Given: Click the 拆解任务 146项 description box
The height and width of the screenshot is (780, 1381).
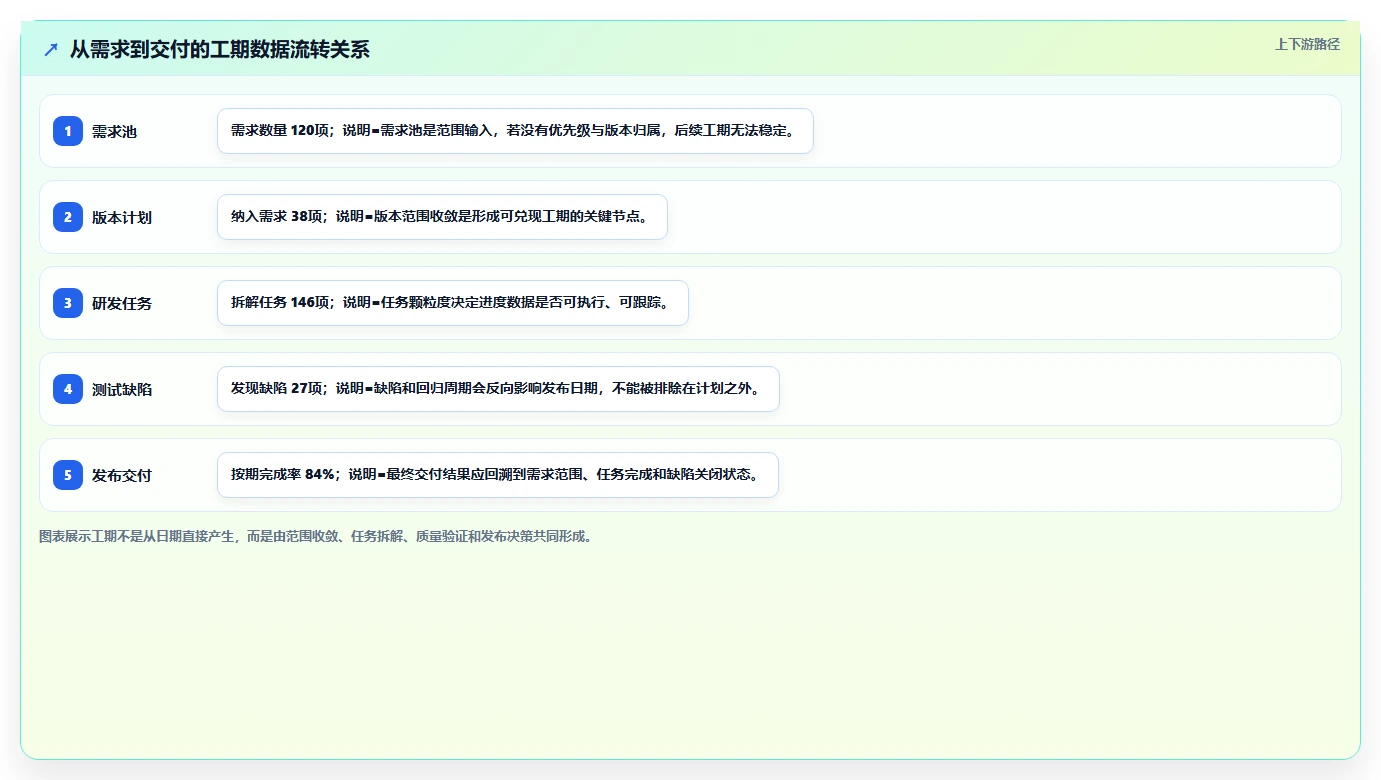Looking at the screenshot, I should [453, 303].
